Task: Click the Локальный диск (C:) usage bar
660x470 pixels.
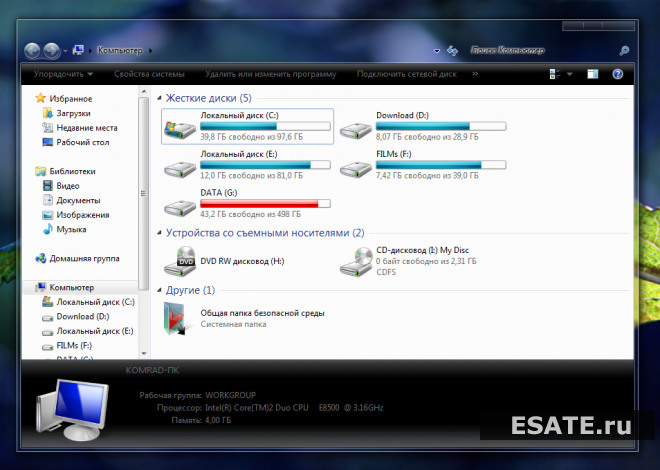Action: (x=265, y=126)
